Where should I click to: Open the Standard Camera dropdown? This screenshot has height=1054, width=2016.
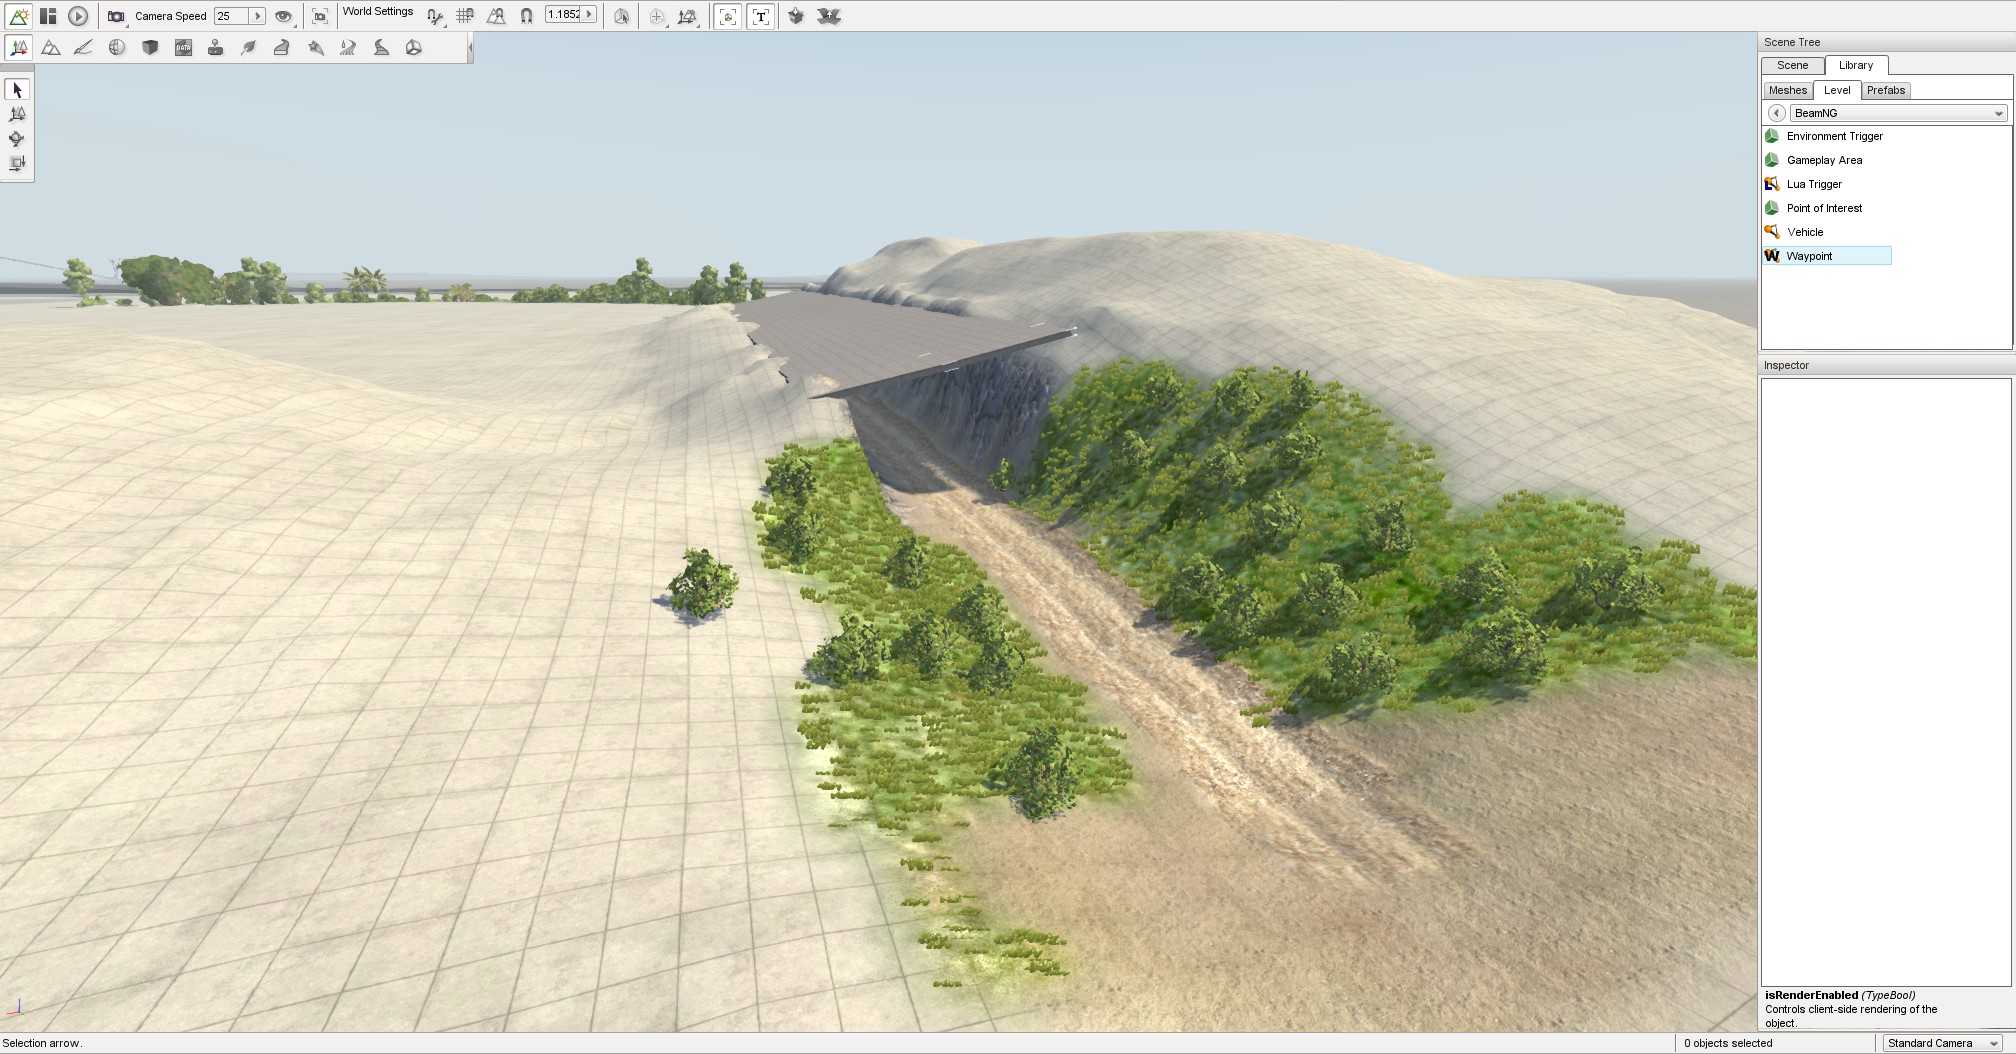pyautogui.click(x=1942, y=1043)
